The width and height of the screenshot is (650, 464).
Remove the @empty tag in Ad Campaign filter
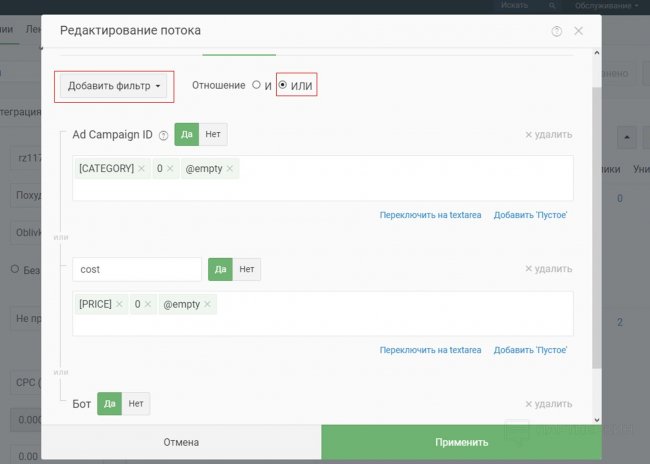point(230,169)
